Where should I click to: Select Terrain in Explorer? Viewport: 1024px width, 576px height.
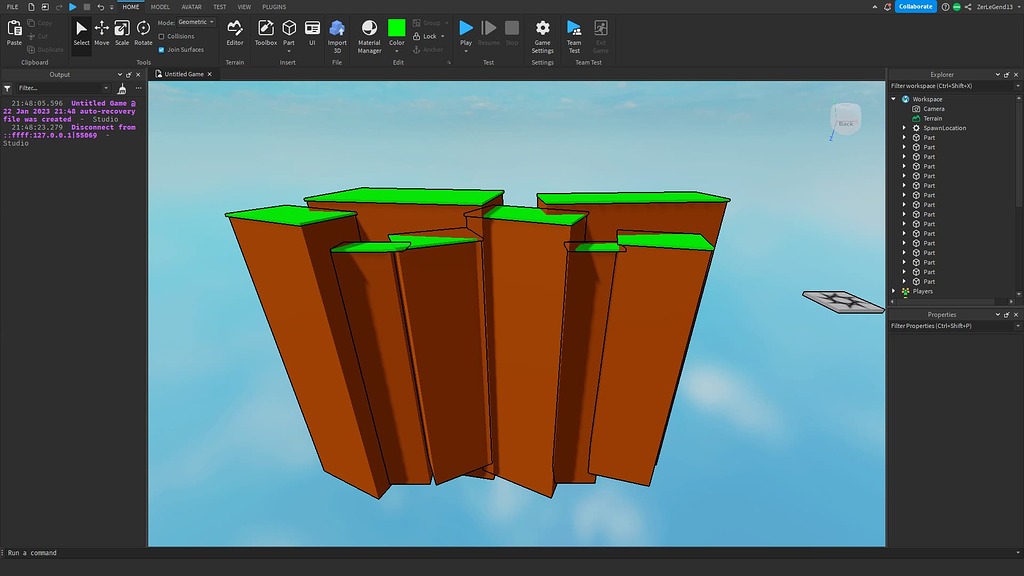(932, 119)
